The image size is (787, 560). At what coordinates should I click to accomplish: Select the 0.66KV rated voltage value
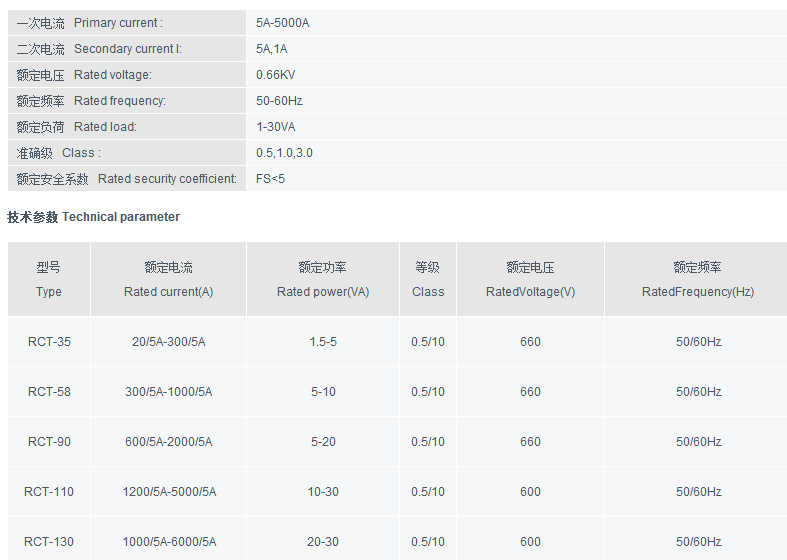click(x=276, y=75)
